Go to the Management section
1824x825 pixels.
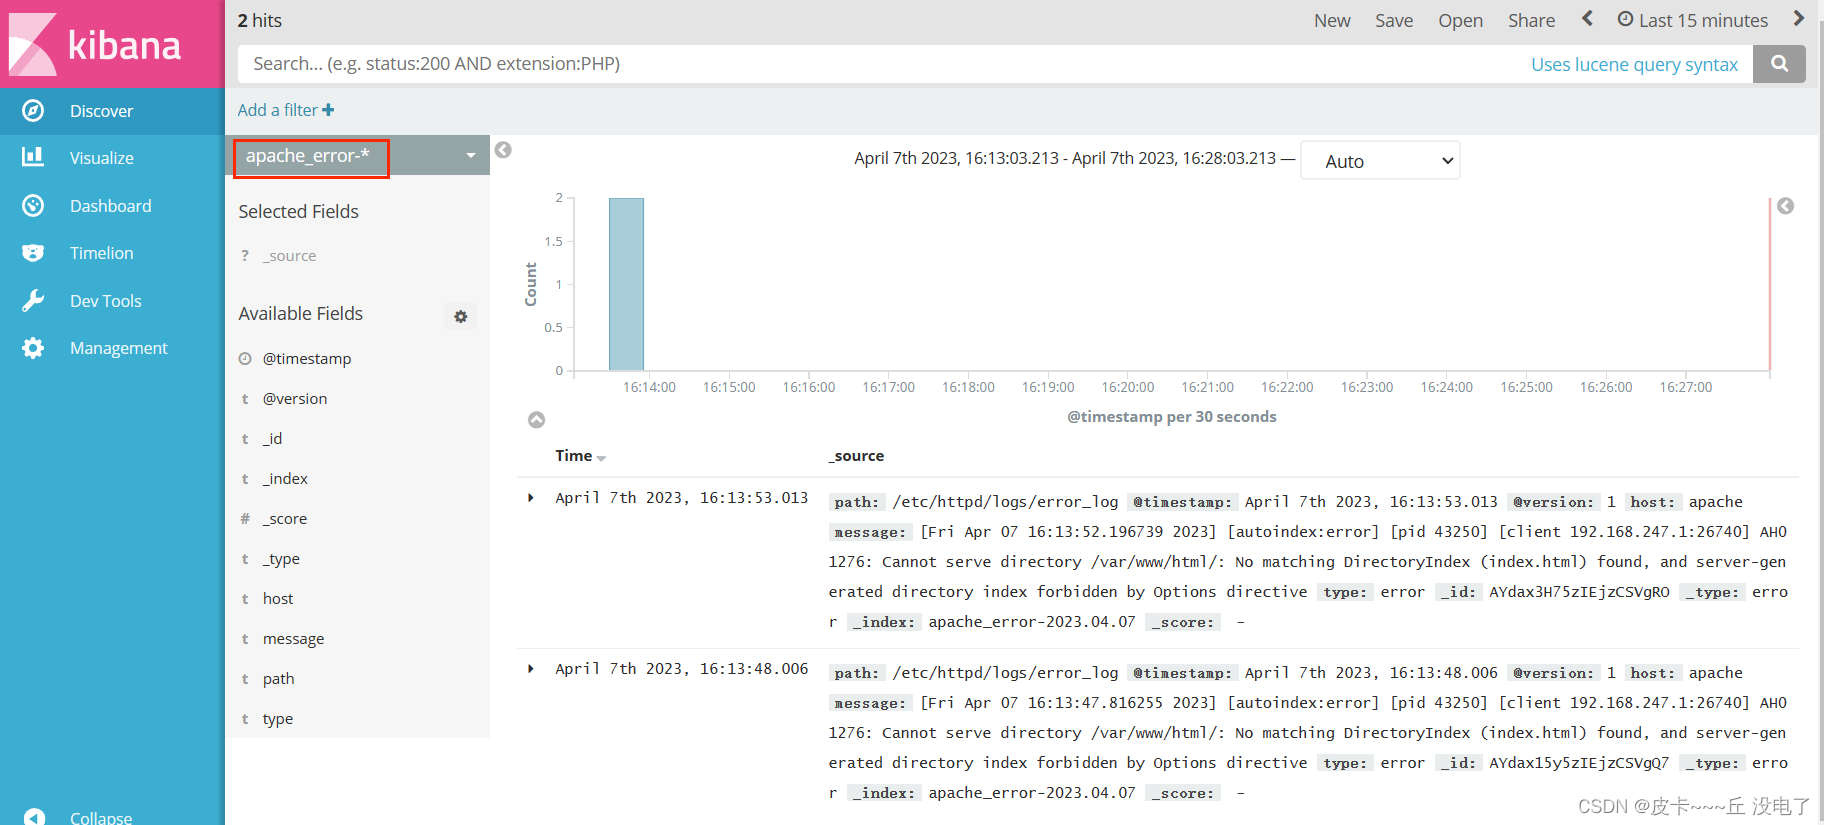pos(119,348)
